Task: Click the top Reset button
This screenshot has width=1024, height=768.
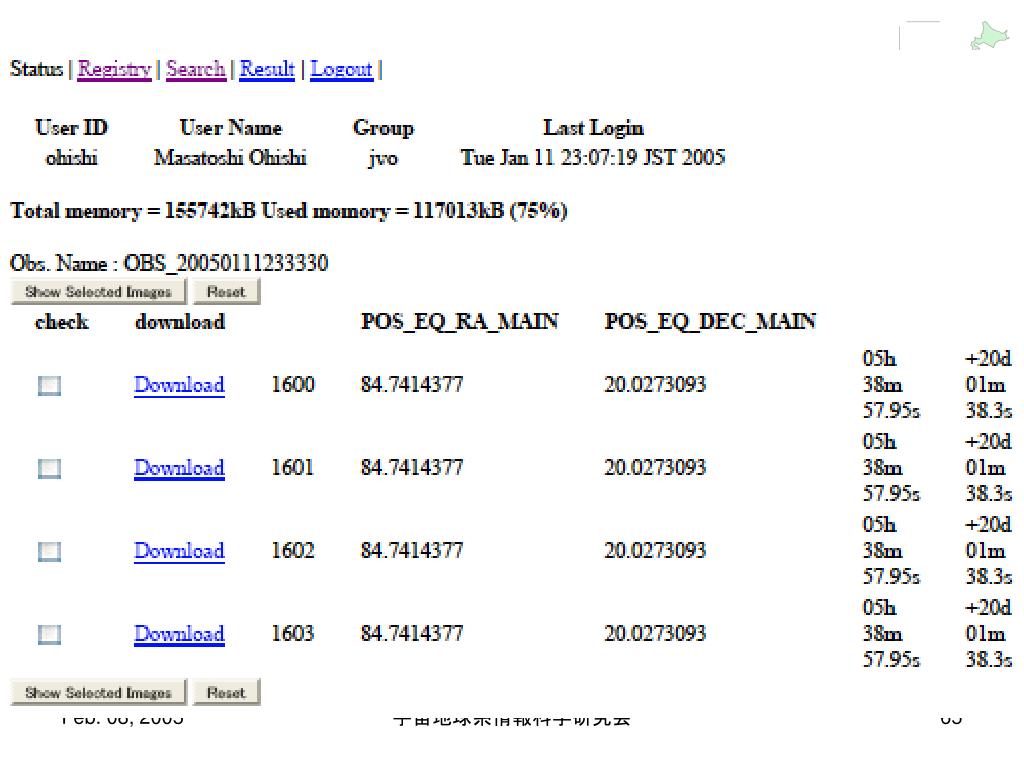Action: [226, 291]
